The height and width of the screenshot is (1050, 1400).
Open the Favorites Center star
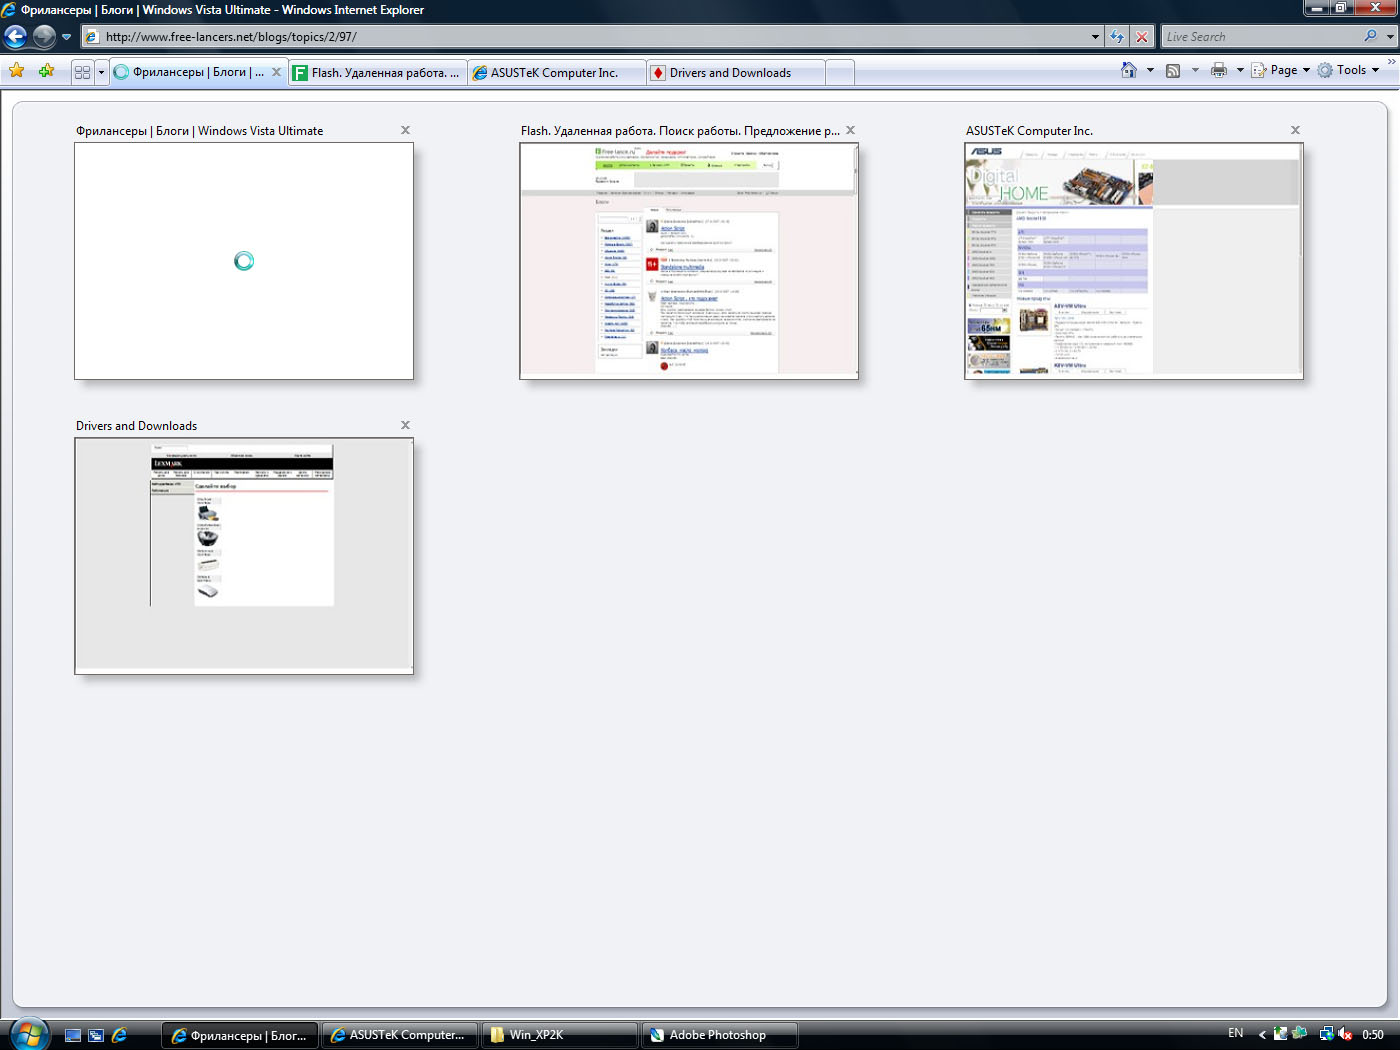tap(17, 71)
